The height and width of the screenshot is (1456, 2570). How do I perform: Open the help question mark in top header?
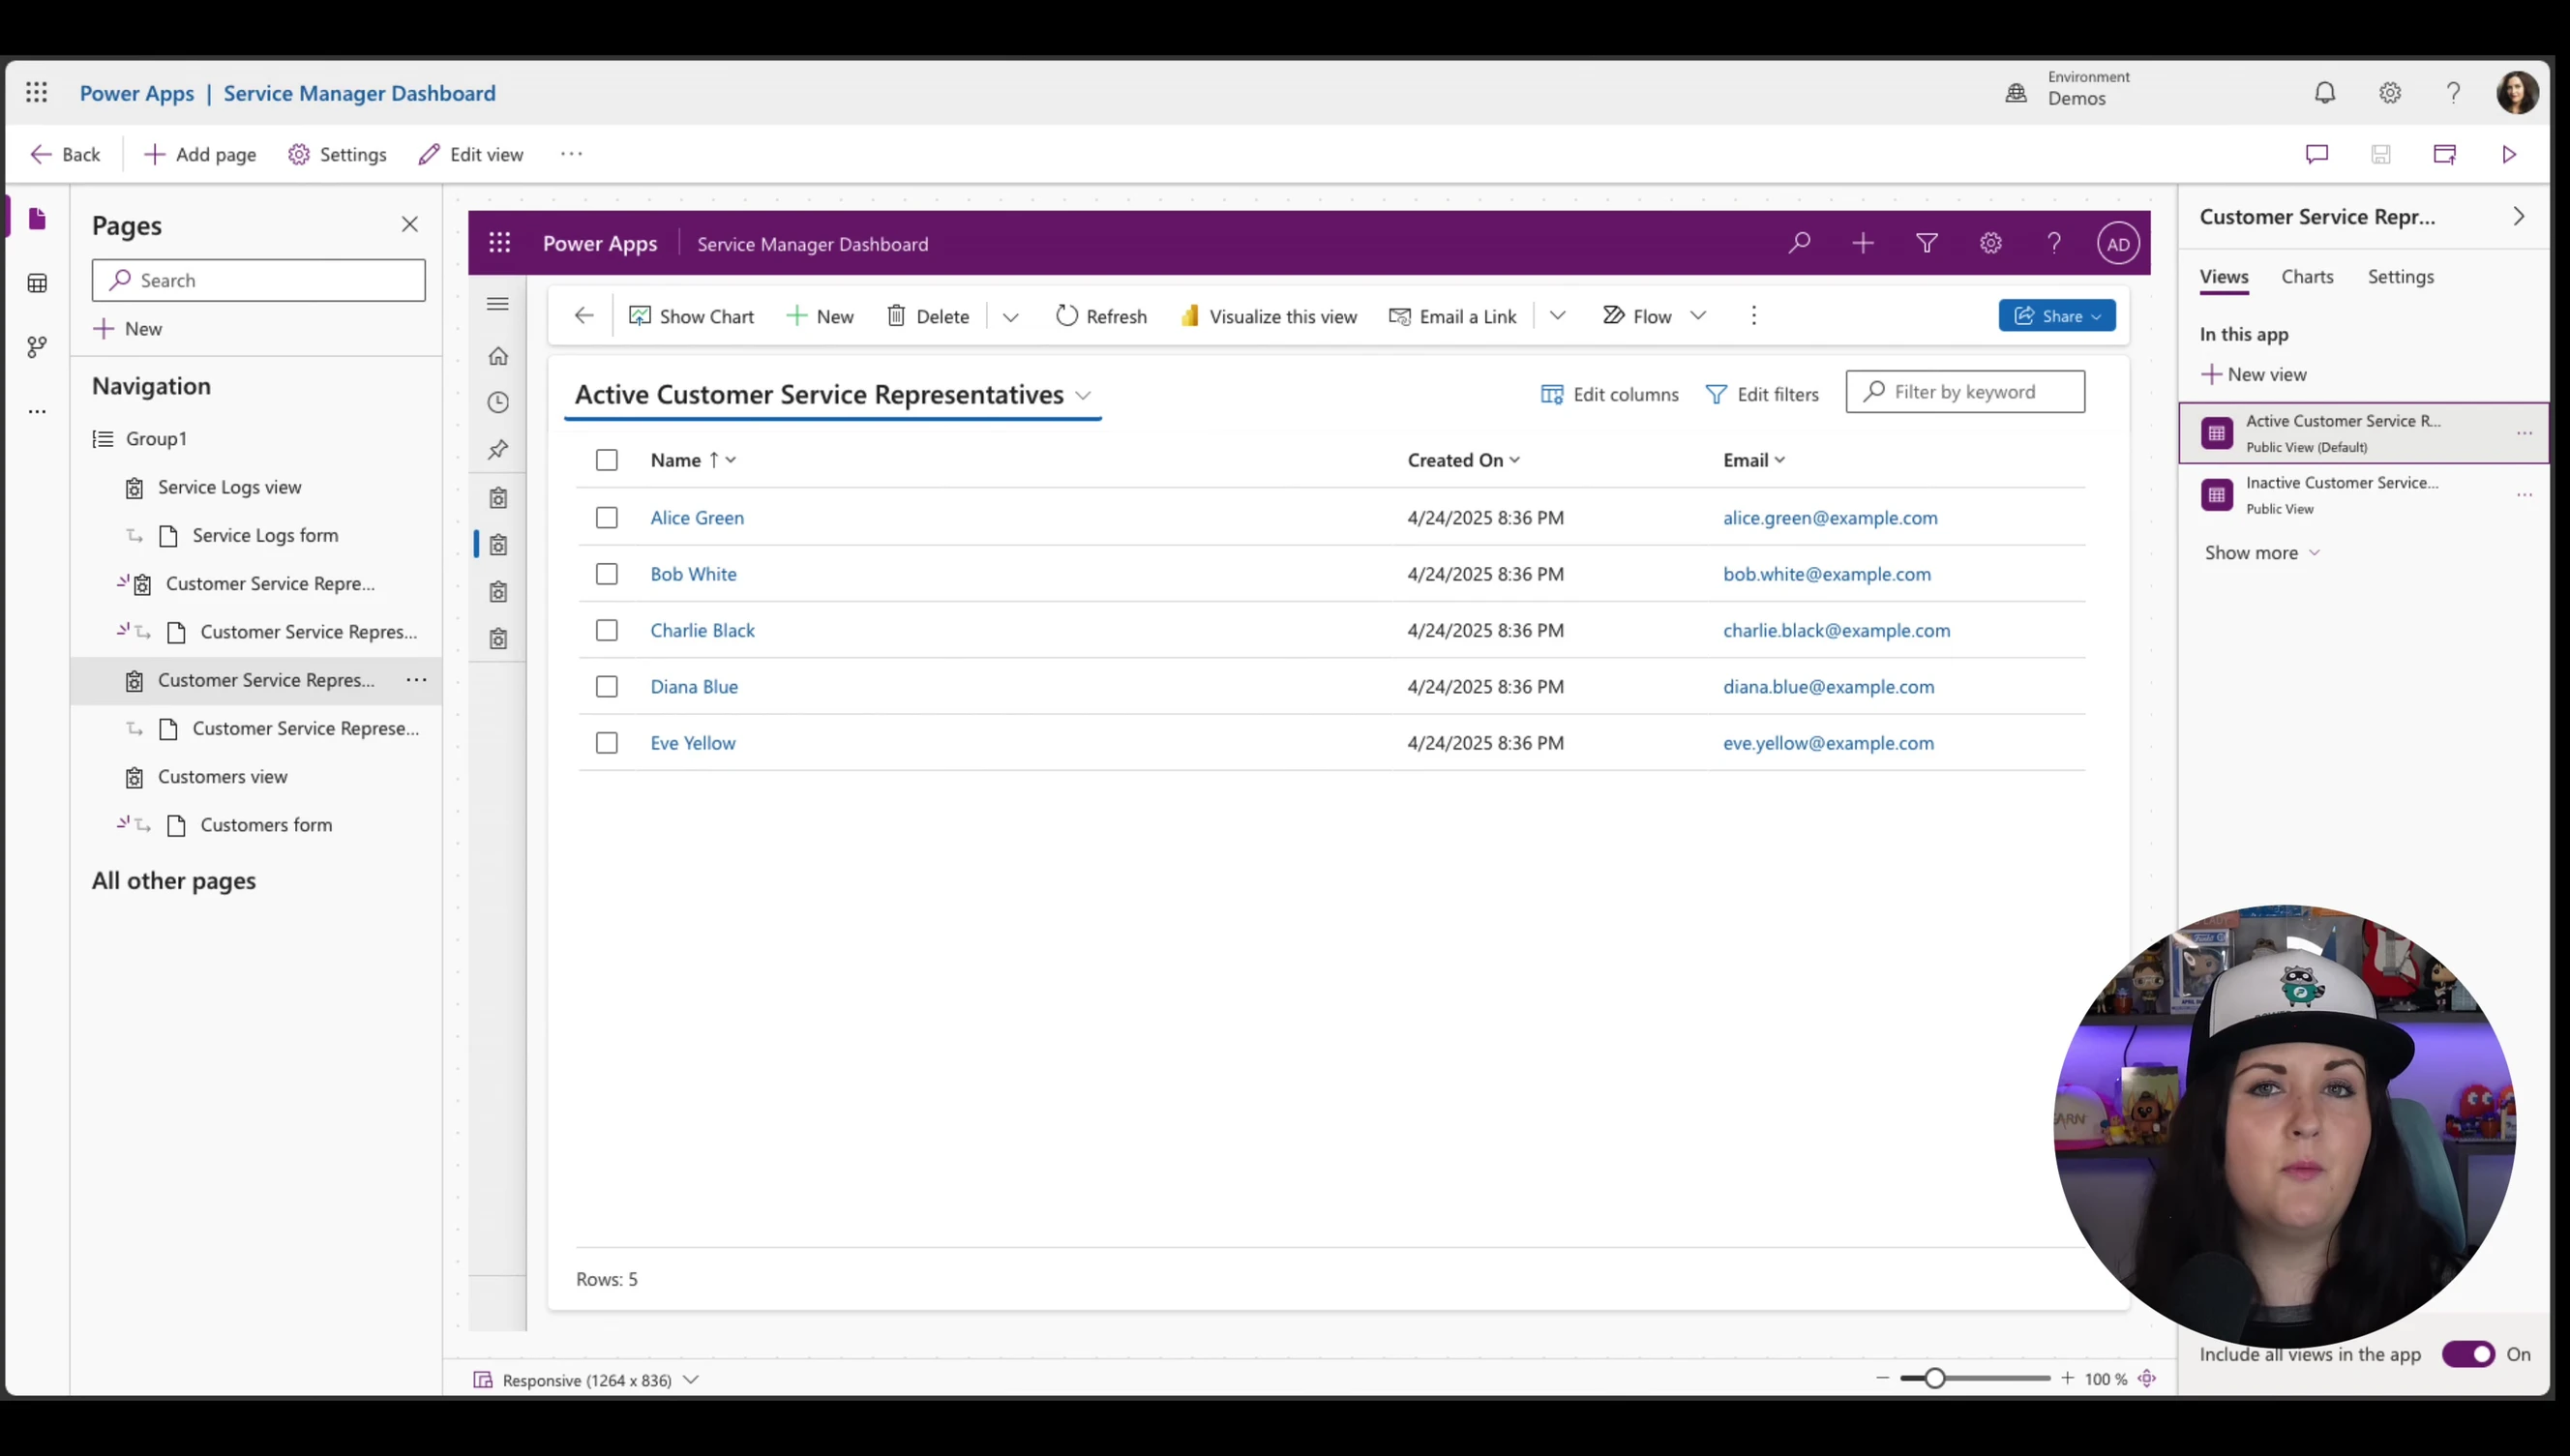click(2453, 93)
